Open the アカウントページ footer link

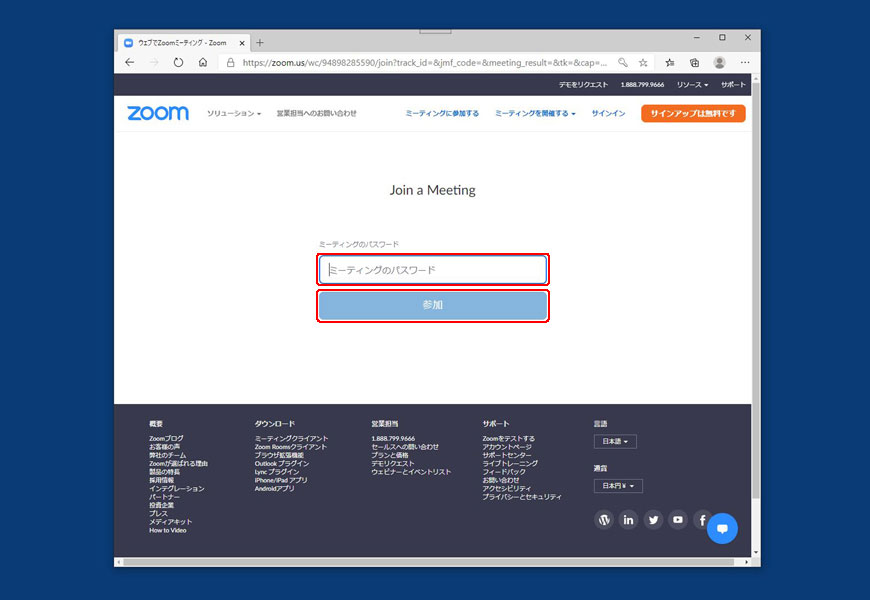point(507,447)
